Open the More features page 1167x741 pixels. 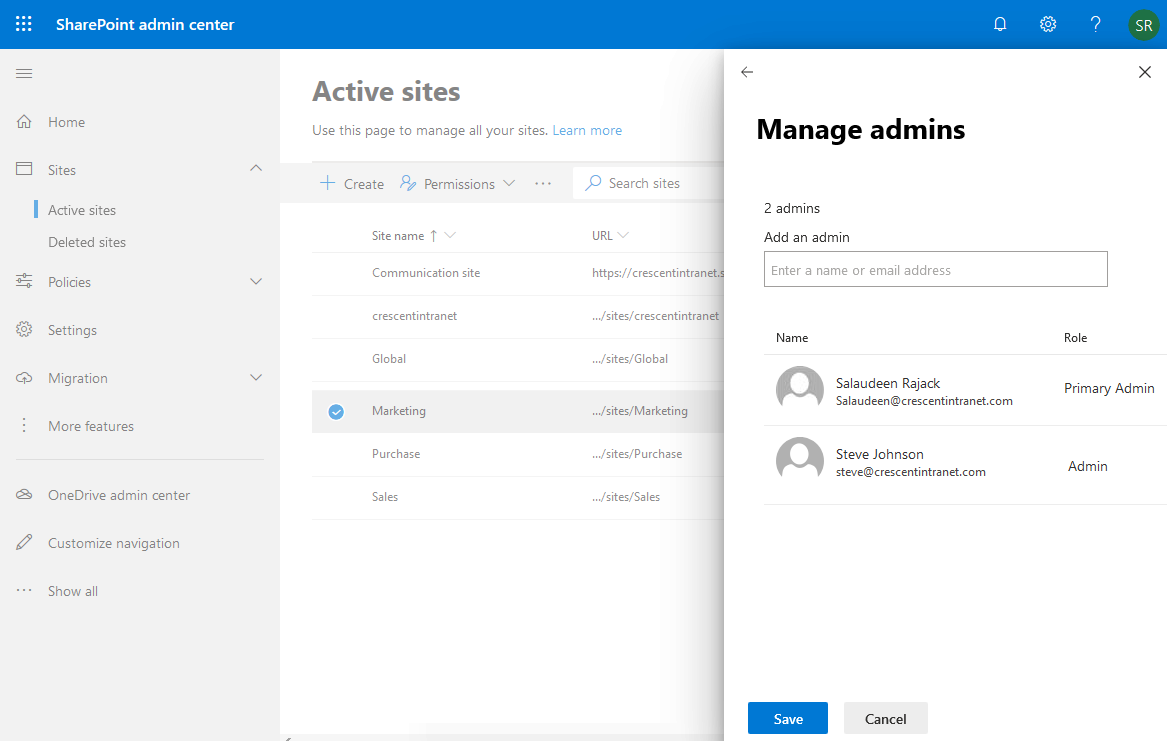coord(91,425)
